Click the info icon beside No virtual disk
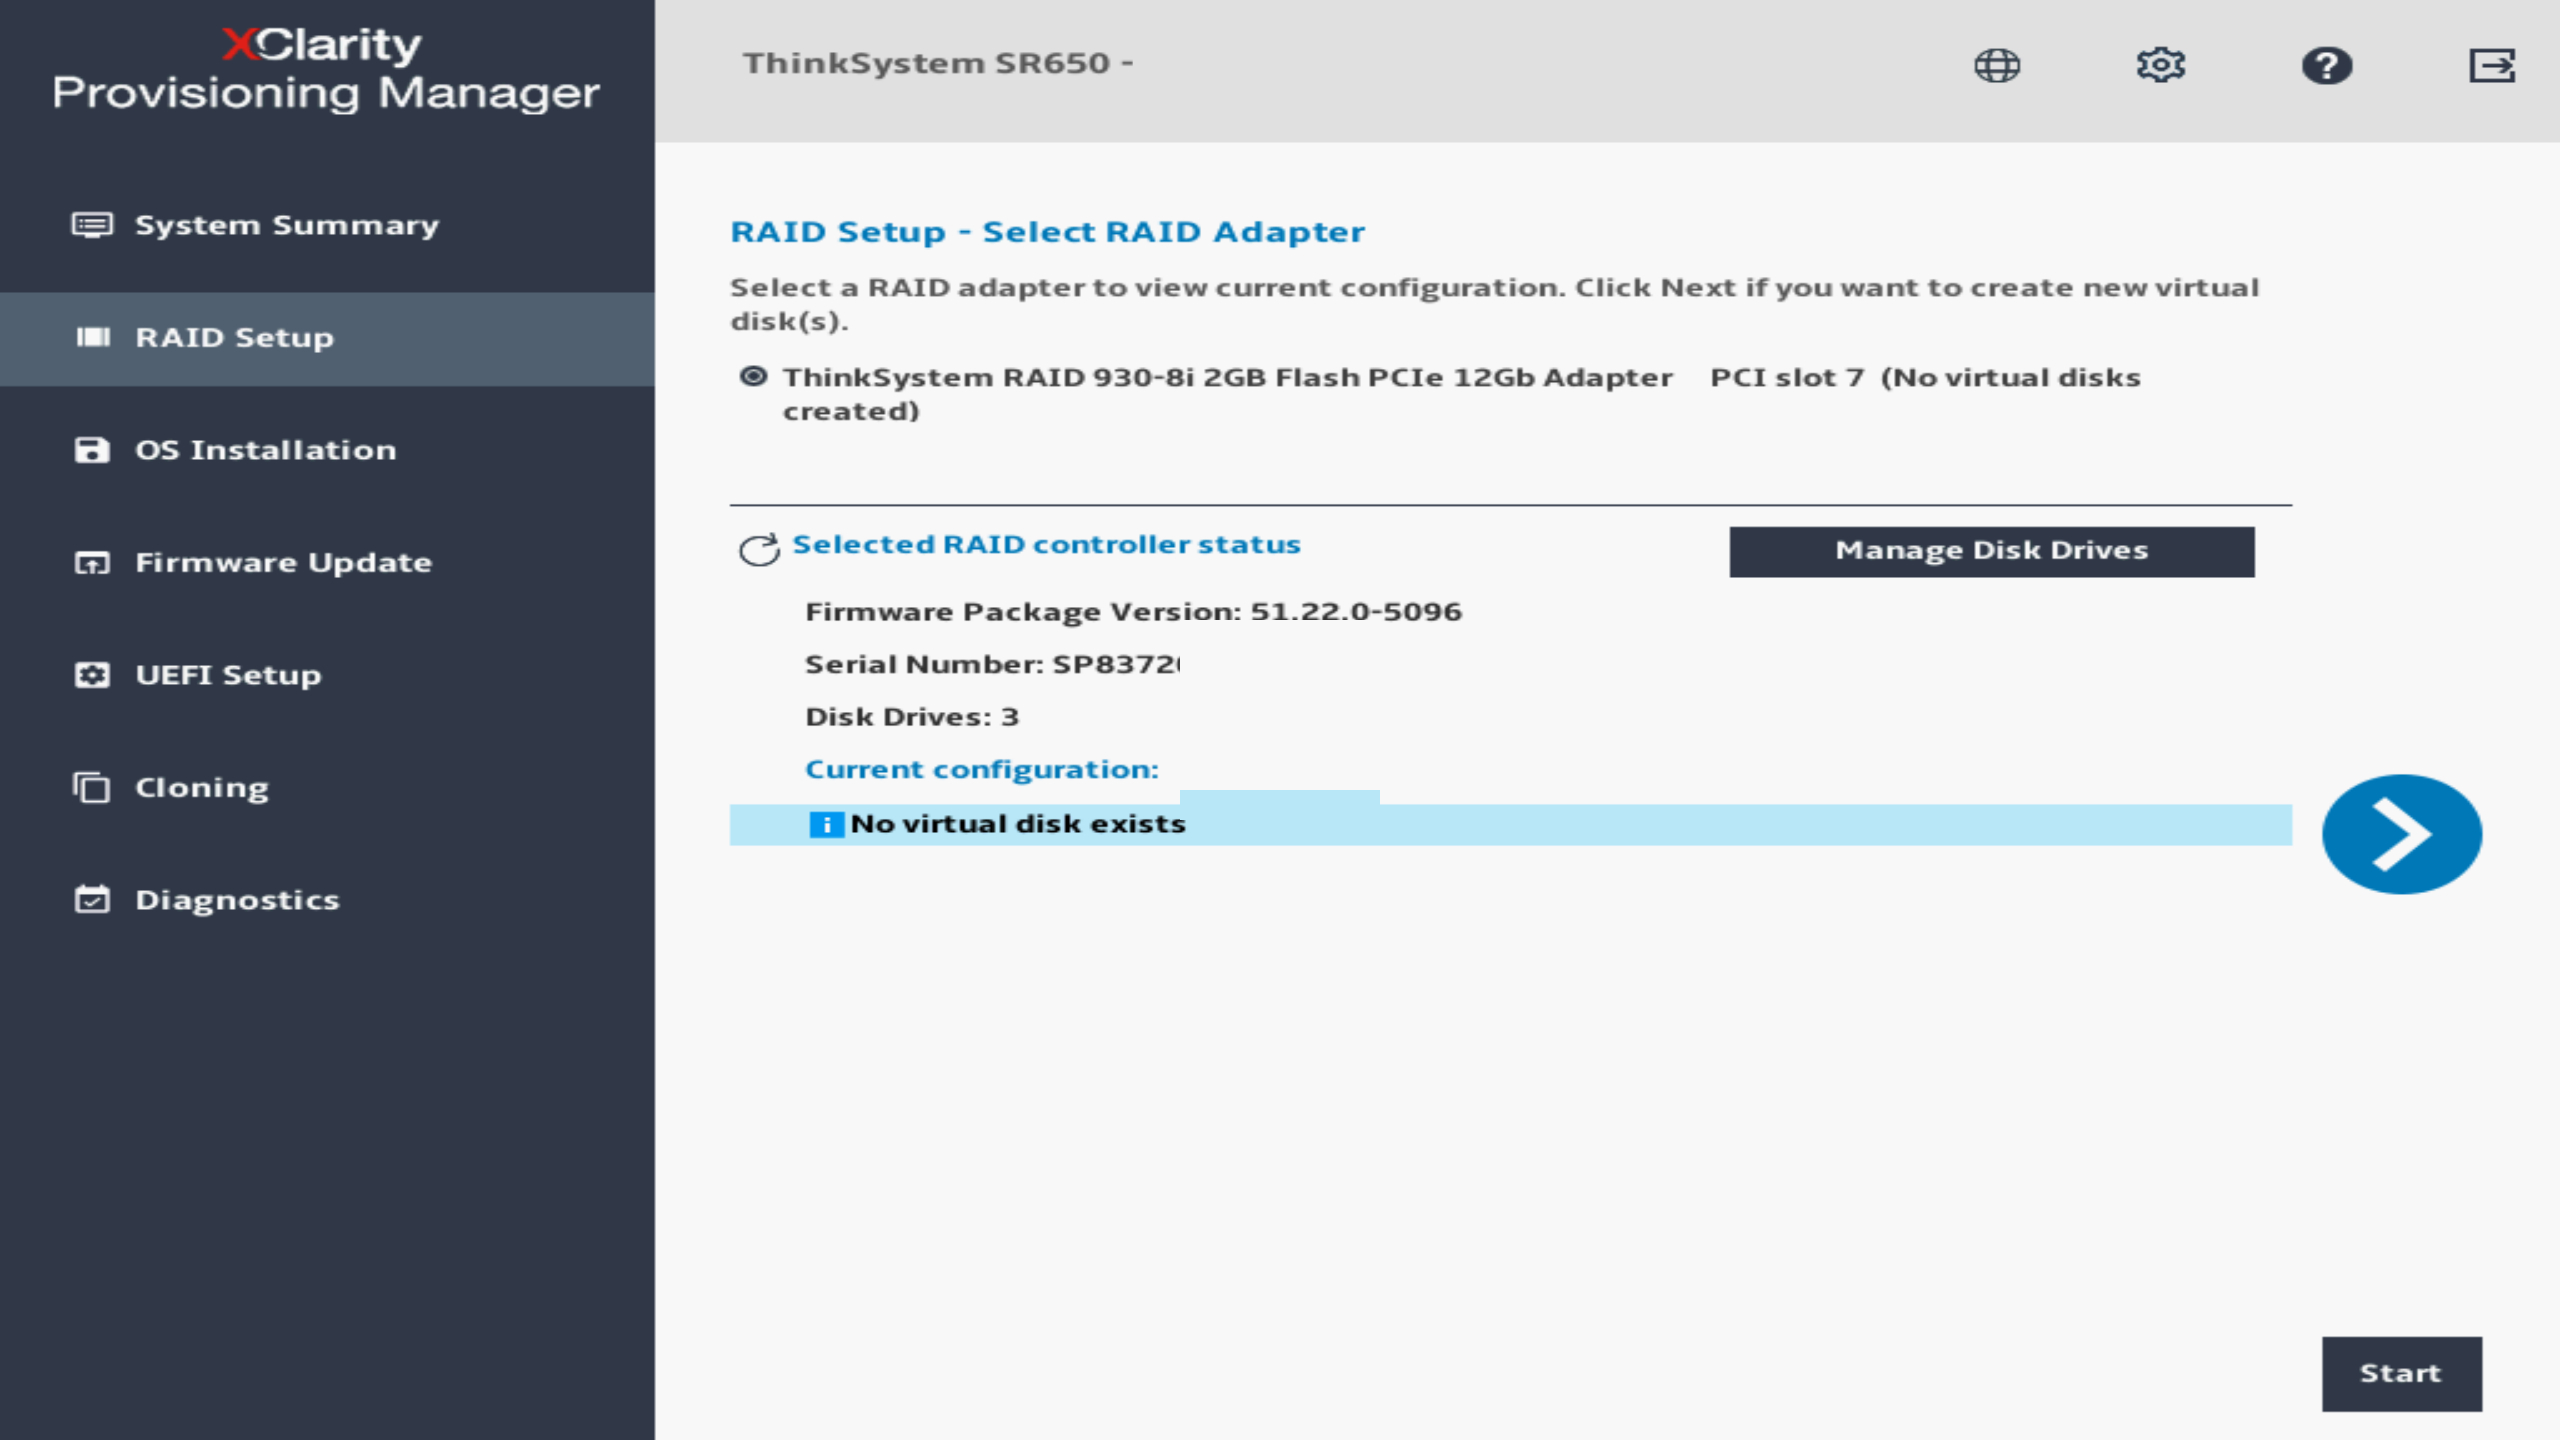This screenshot has width=2560, height=1440. [x=826, y=824]
